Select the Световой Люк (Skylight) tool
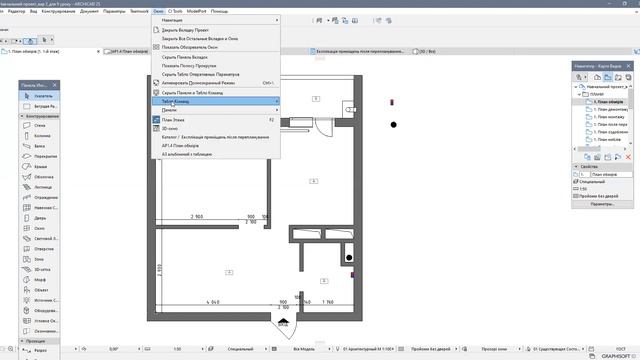640x360 pixels. point(39,238)
